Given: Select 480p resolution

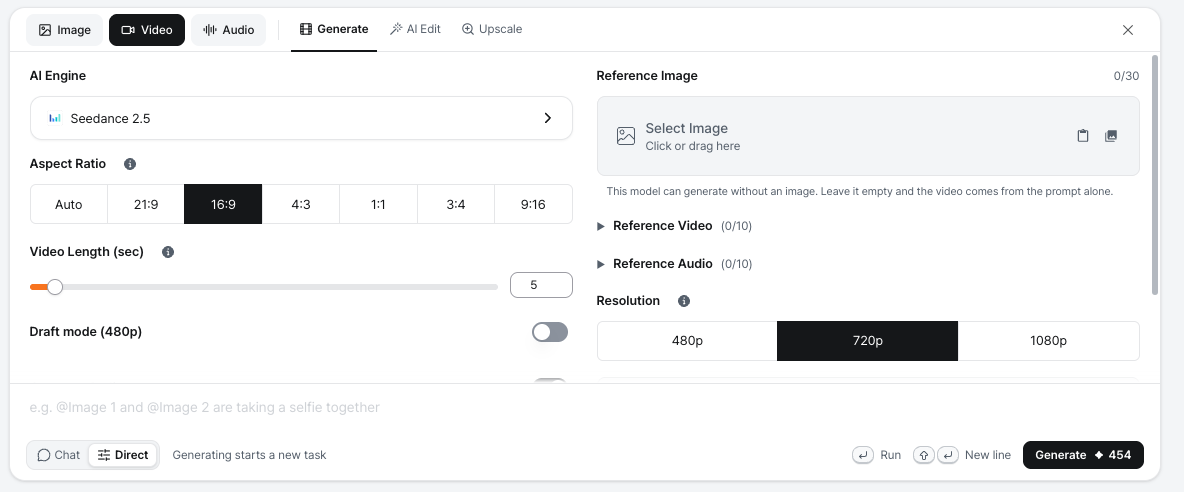Looking at the screenshot, I should click(687, 341).
